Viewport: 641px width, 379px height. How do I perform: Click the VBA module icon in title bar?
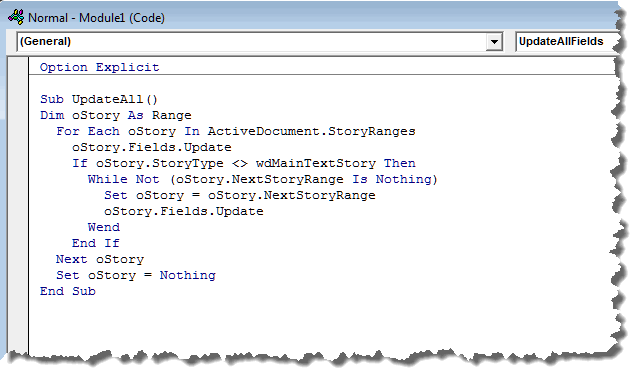tap(16, 17)
